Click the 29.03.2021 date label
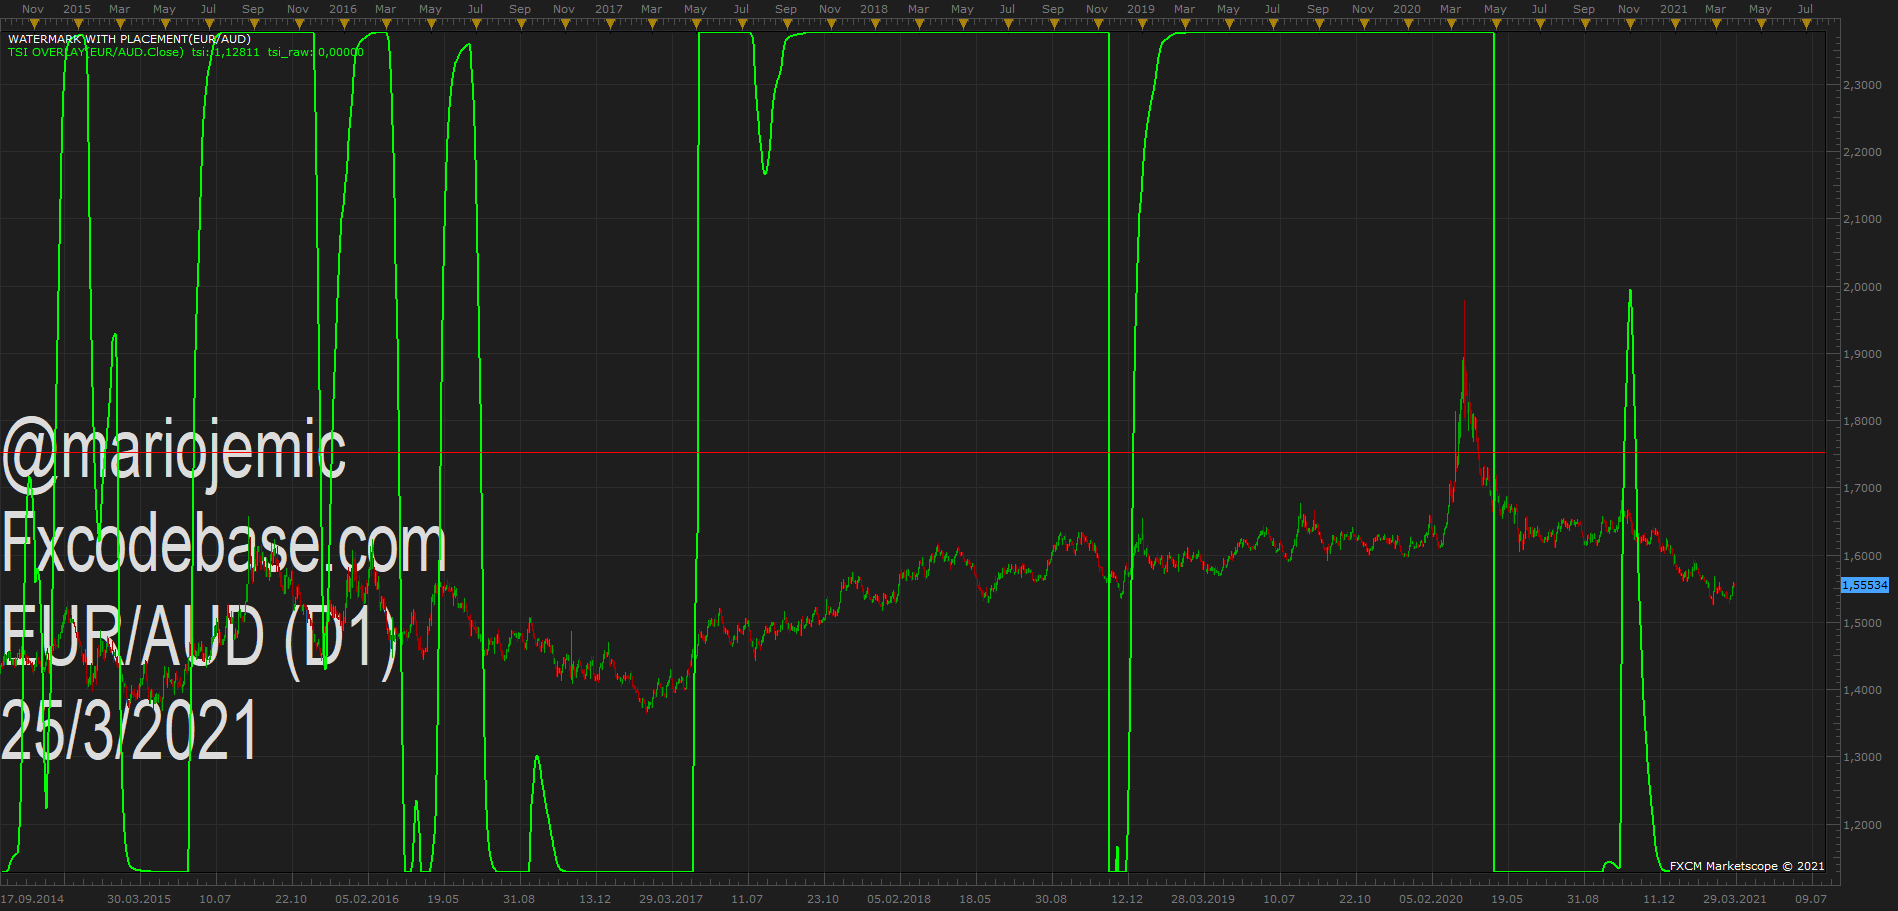 1735,899
